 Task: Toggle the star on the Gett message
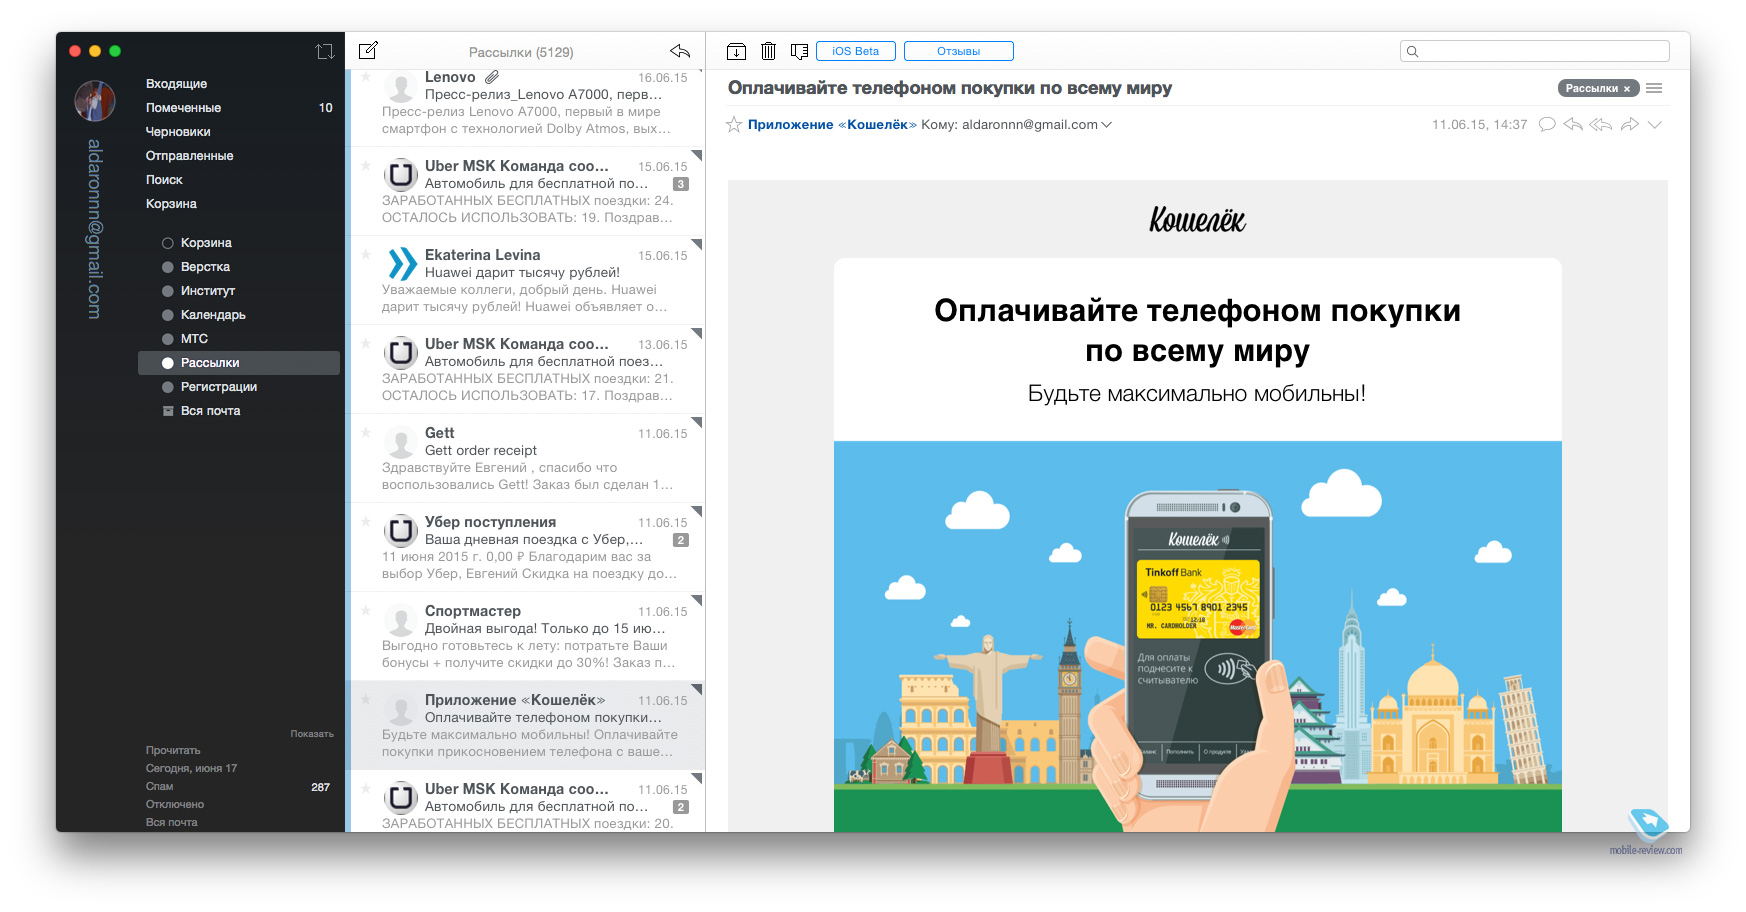point(366,433)
